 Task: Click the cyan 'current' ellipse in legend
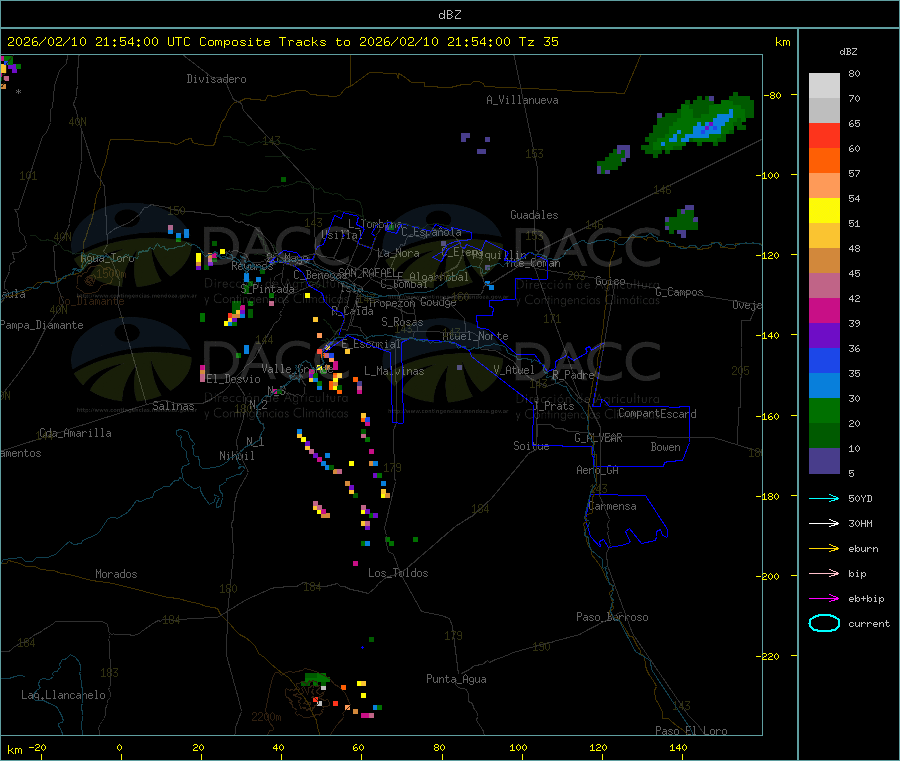point(824,623)
